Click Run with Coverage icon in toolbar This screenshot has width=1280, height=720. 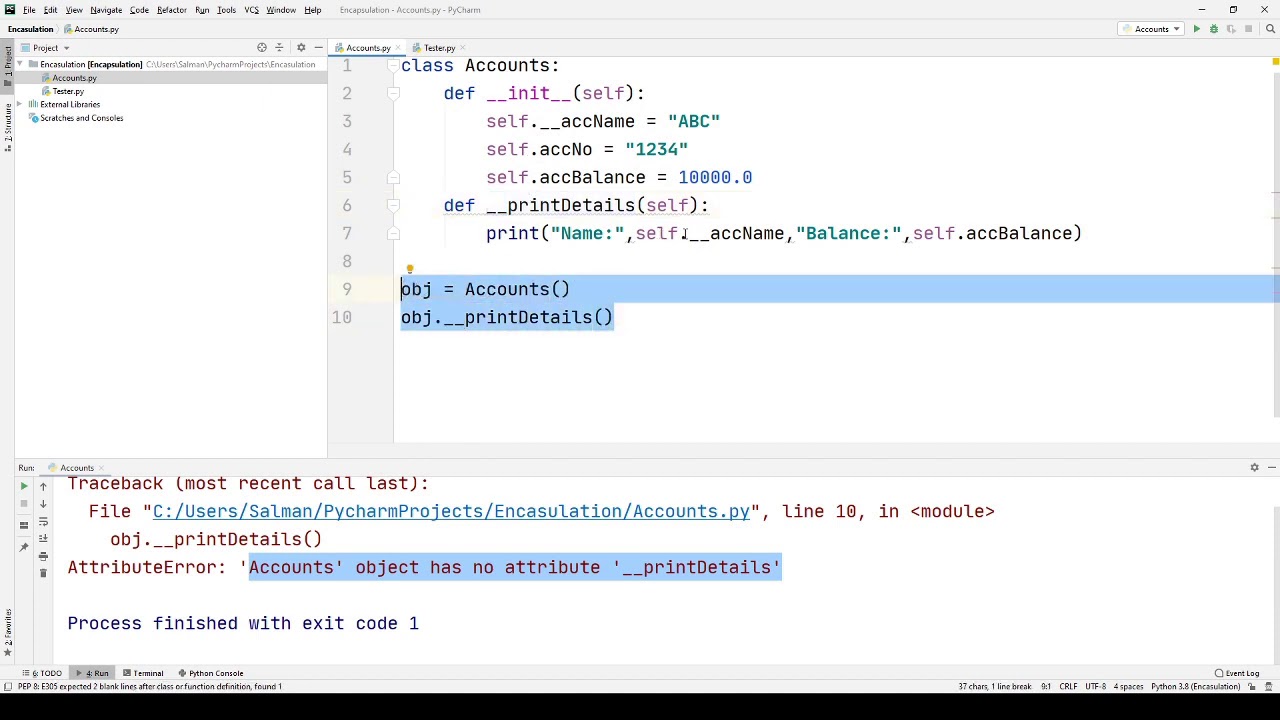1231,29
